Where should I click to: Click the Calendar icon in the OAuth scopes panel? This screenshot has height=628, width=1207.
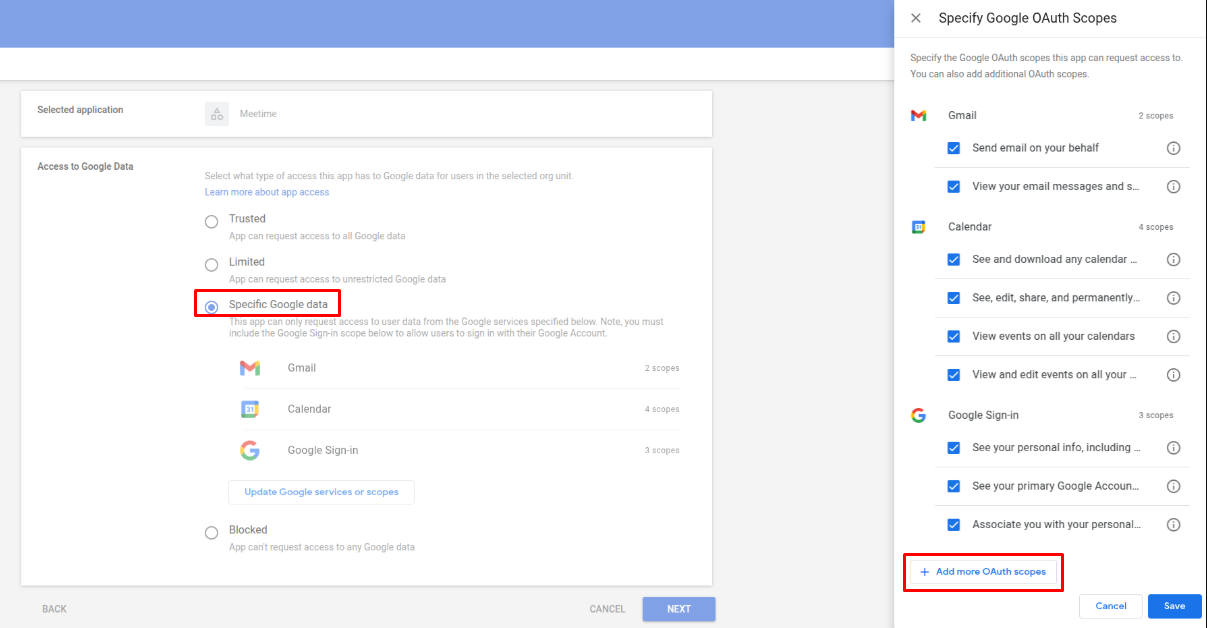pos(918,227)
